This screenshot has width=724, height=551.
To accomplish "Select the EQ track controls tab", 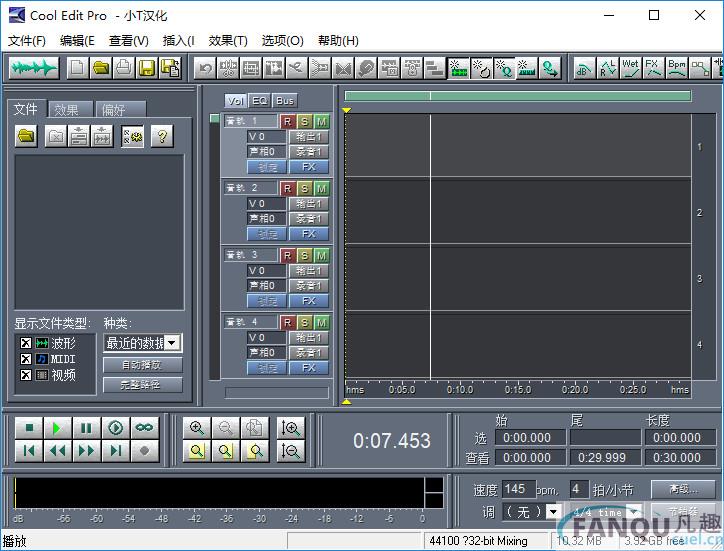I will pos(259,101).
